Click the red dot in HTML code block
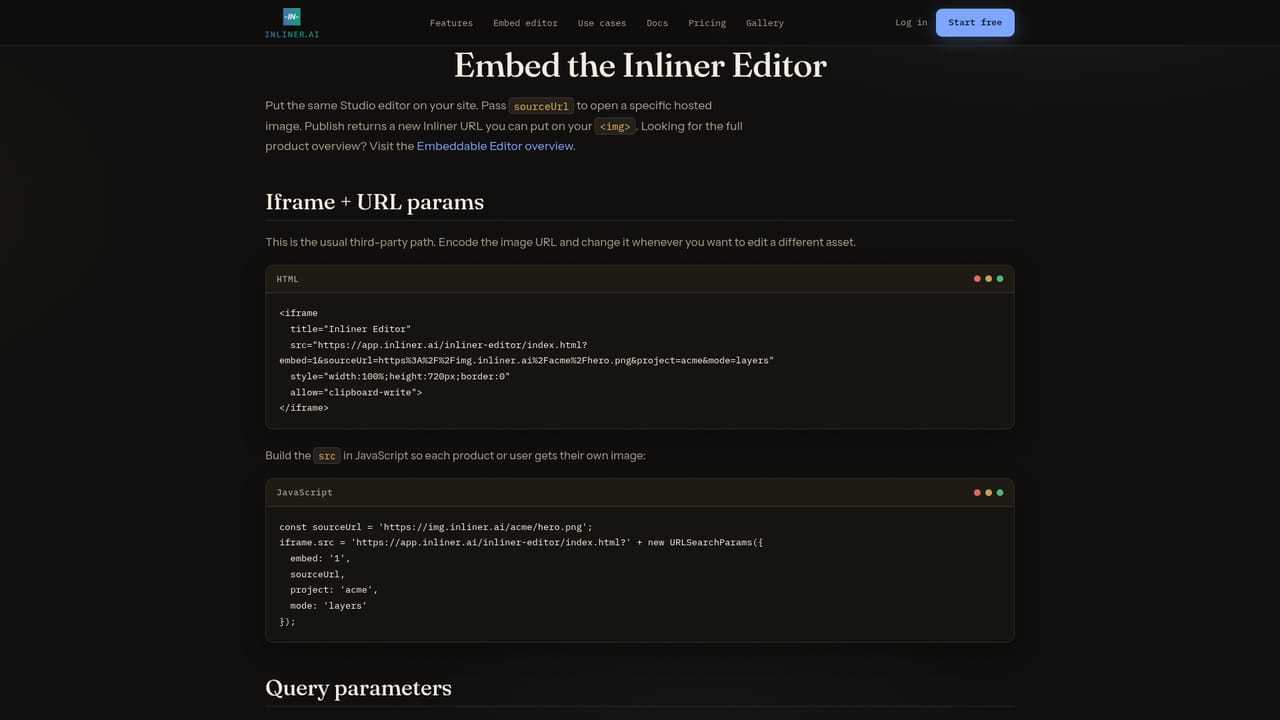The image size is (1280, 720). tap(977, 279)
